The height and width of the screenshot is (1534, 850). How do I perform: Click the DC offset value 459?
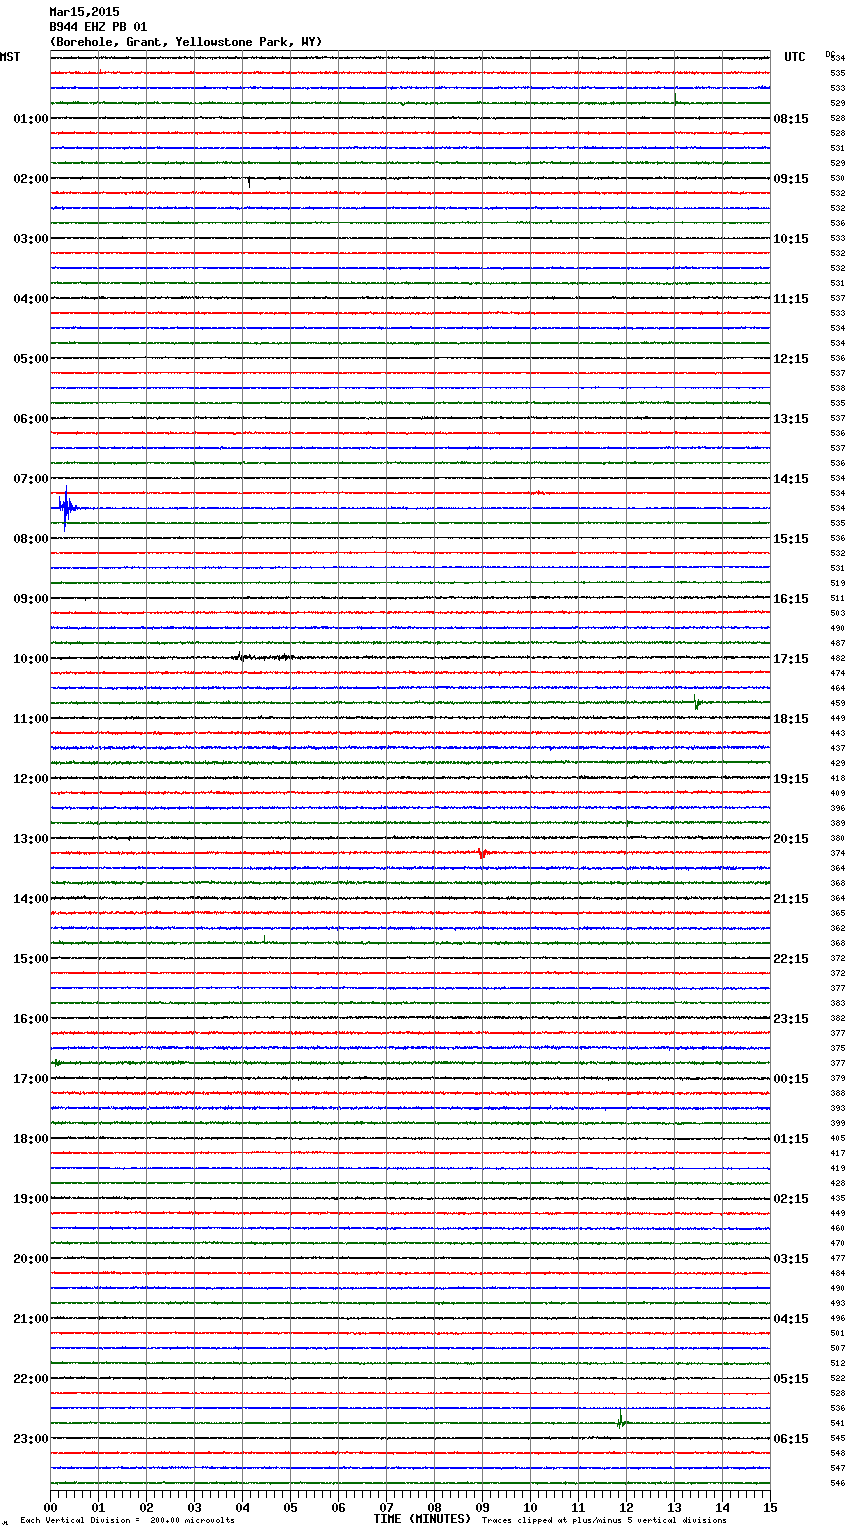(838, 704)
